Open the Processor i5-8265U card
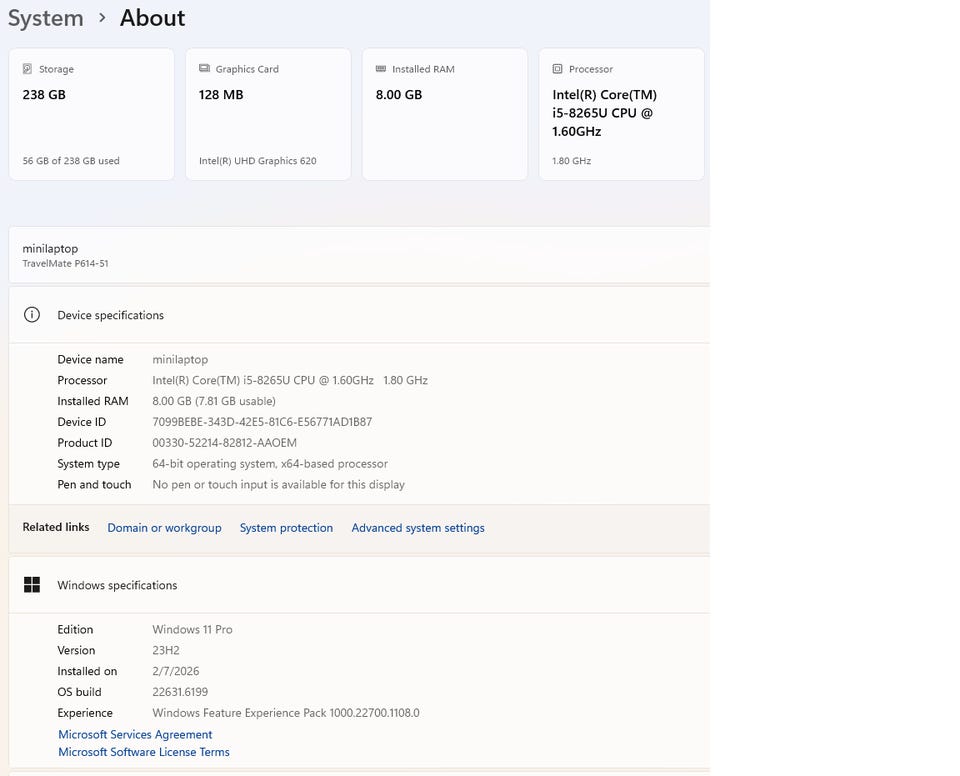The image size is (960, 776). [621, 115]
